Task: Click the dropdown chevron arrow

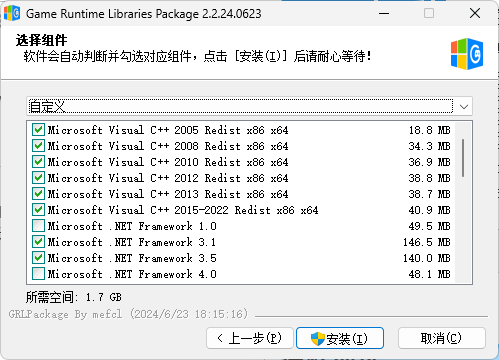Action: click(464, 107)
